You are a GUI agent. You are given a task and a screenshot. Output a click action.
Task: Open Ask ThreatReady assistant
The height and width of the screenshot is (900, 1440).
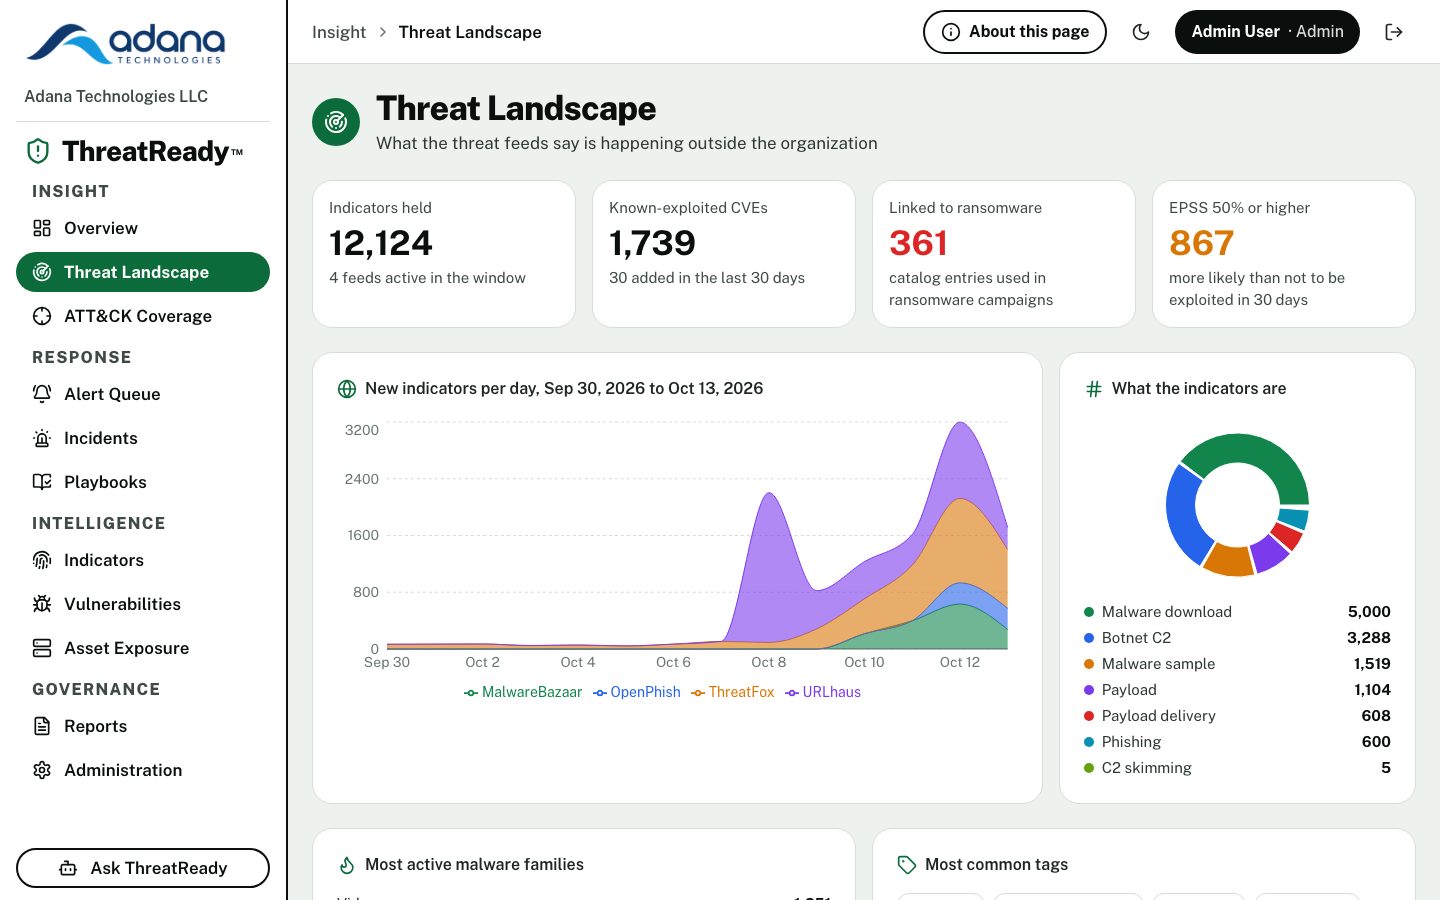[x=143, y=868]
